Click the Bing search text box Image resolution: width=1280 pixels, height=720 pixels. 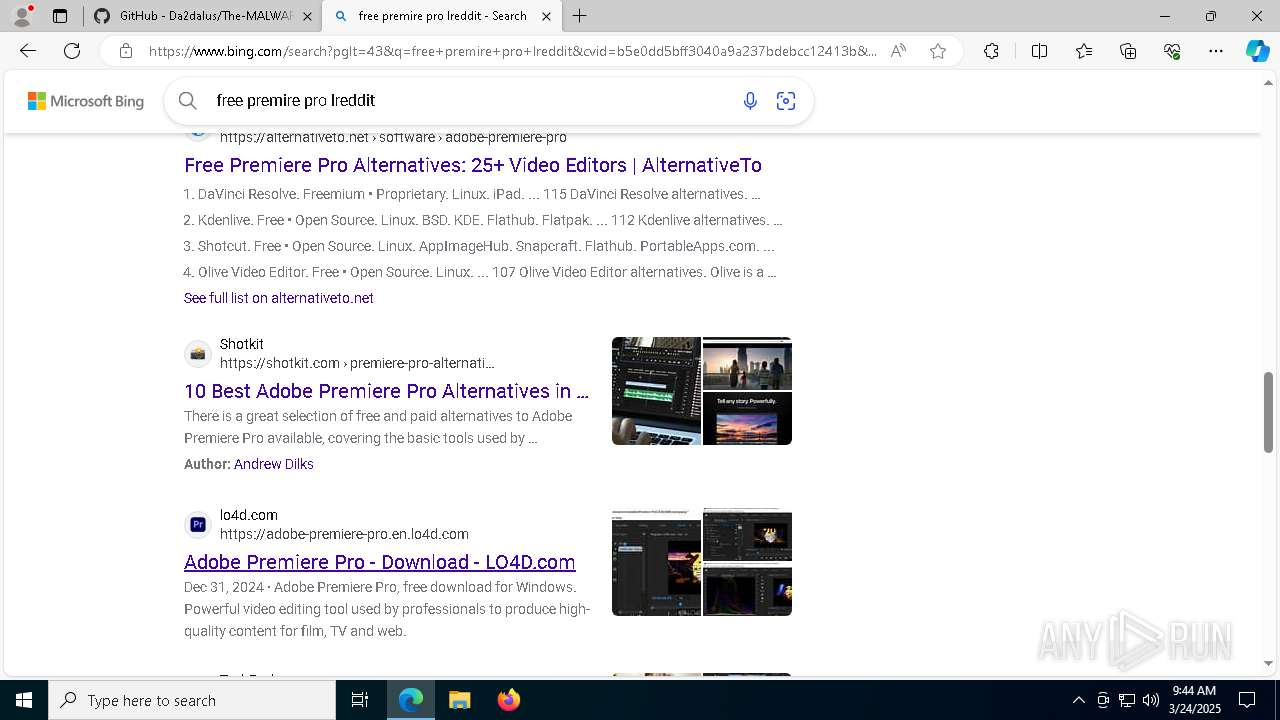[470, 100]
